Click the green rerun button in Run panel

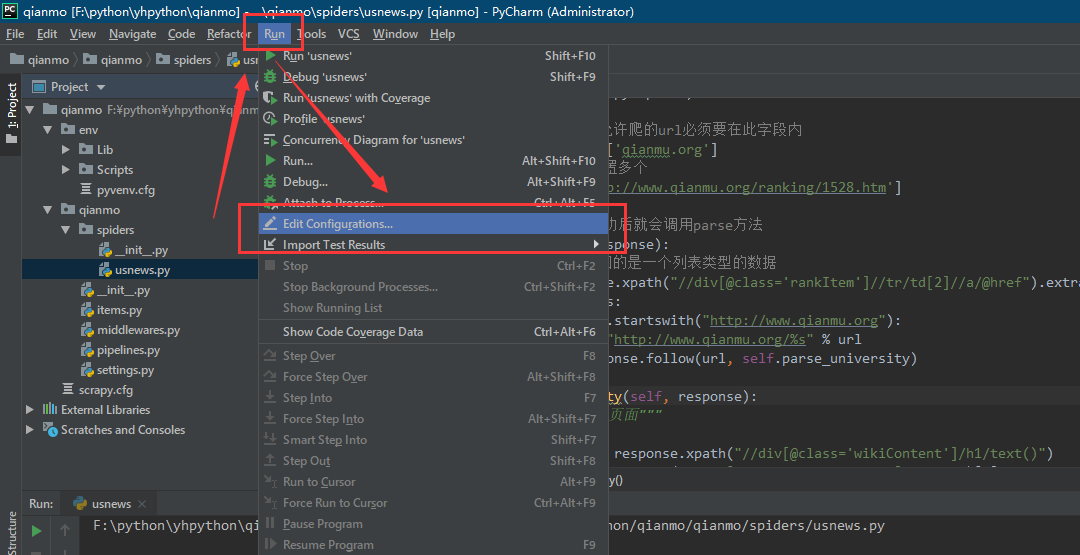point(37,531)
